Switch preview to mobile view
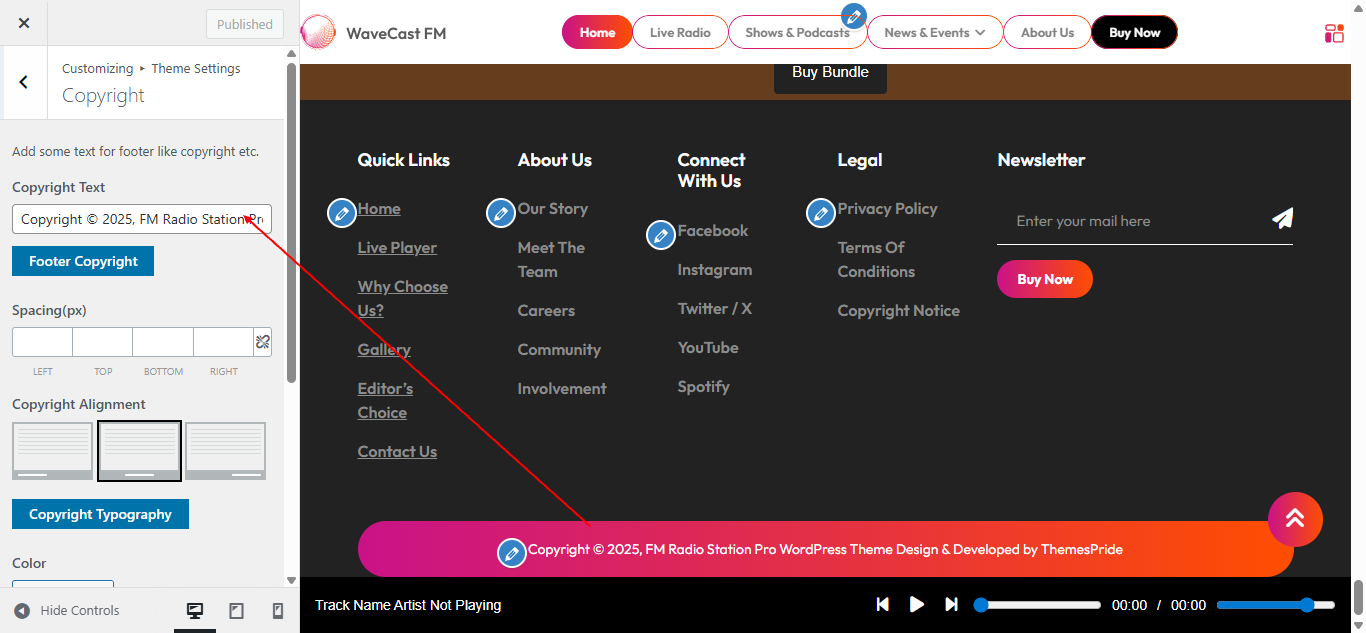Image resolution: width=1366 pixels, height=633 pixels. (x=277, y=610)
